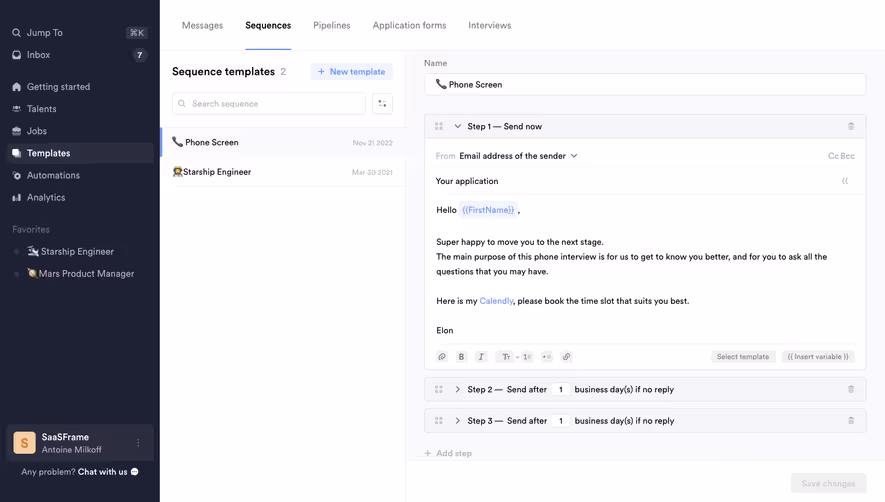The width and height of the screenshot is (885, 502).
Task: Toggle bold formatting
Action: tap(461, 356)
